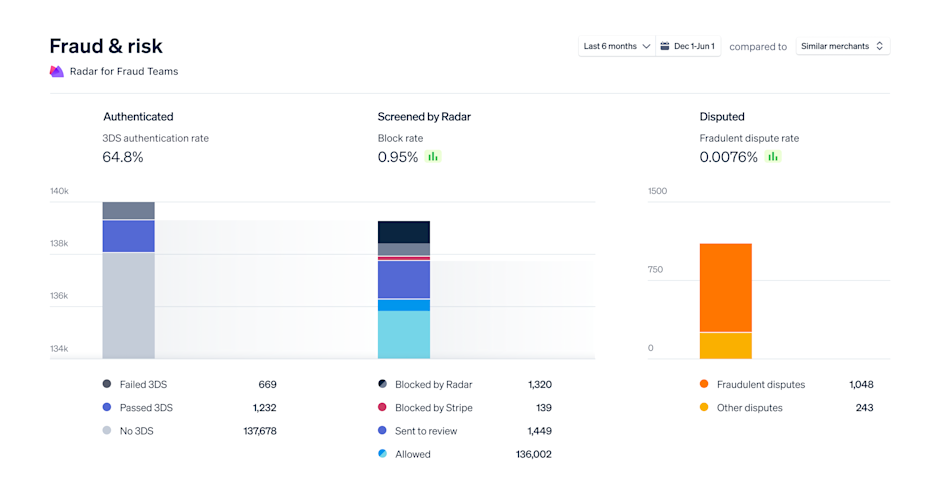Click the light grey No 3DS bar segment
This screenshot has height=497, width=930.
[128, 305]
